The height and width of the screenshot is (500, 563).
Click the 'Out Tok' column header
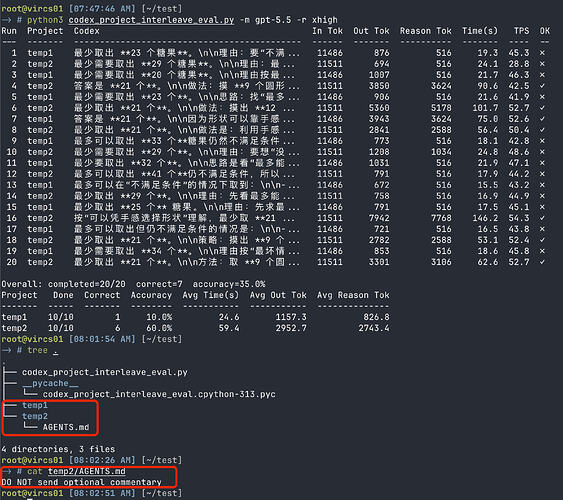click(x=371, y=31)
